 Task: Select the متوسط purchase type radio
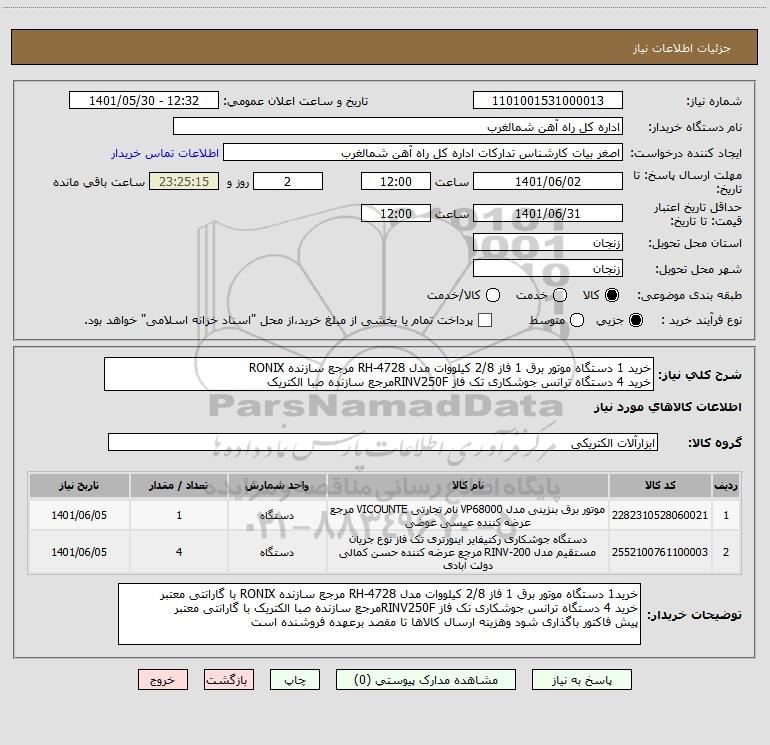point(577,320)
